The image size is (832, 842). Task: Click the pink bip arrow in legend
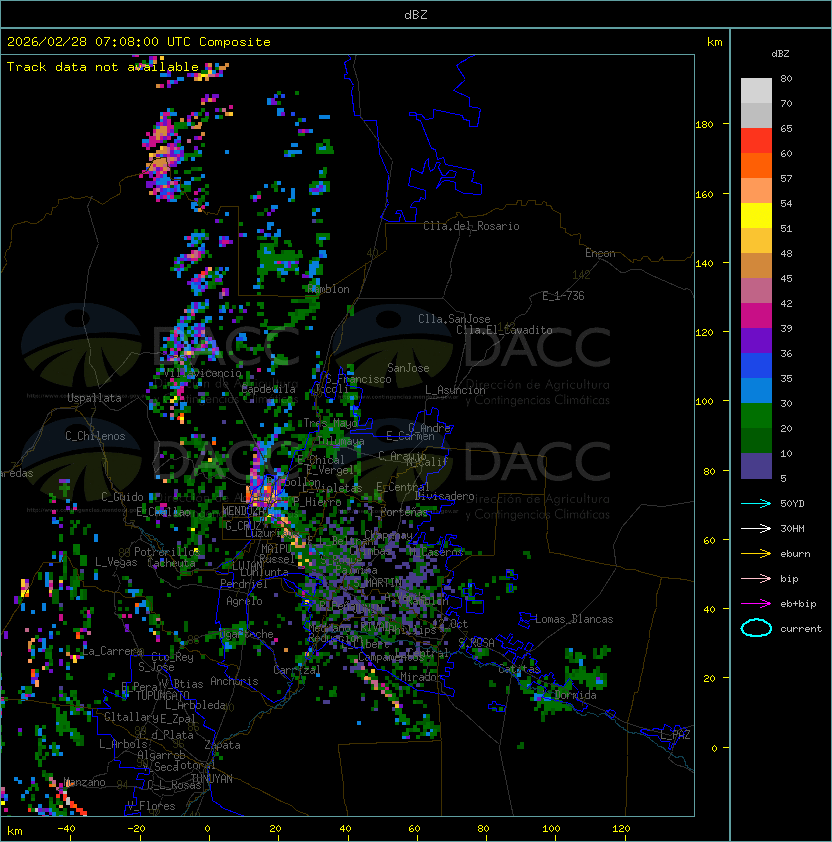tap(756, 578)
